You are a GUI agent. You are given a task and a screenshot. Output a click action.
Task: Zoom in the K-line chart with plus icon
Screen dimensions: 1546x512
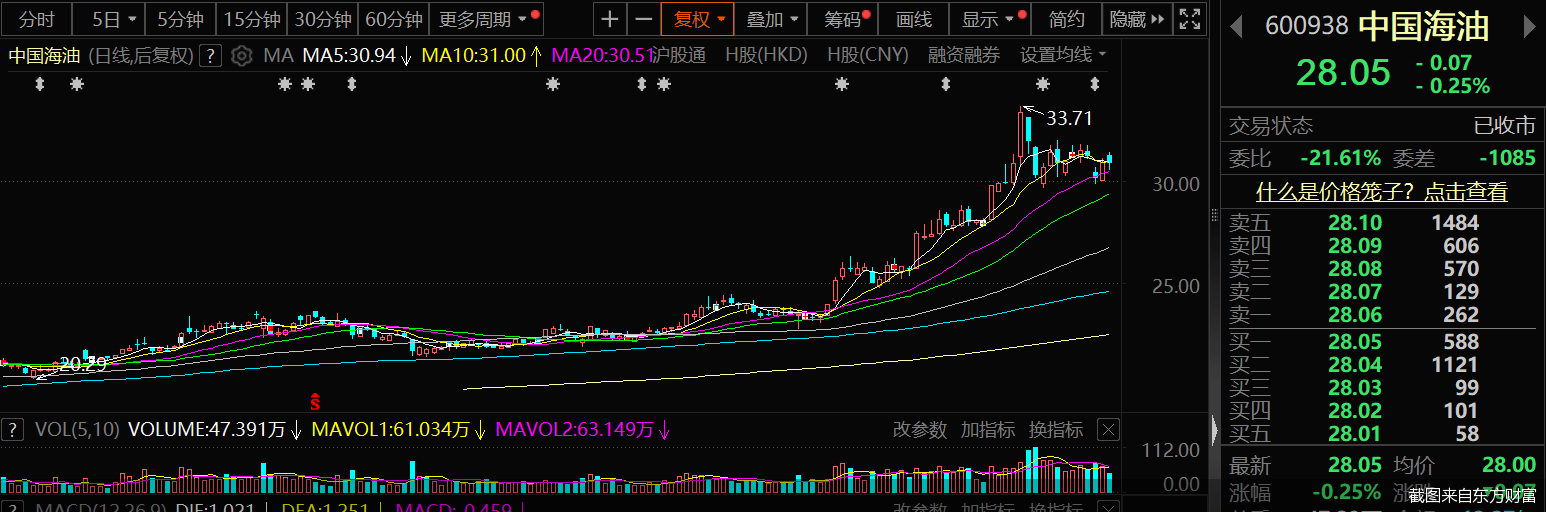pyautogui.click(x=610, y=19)
